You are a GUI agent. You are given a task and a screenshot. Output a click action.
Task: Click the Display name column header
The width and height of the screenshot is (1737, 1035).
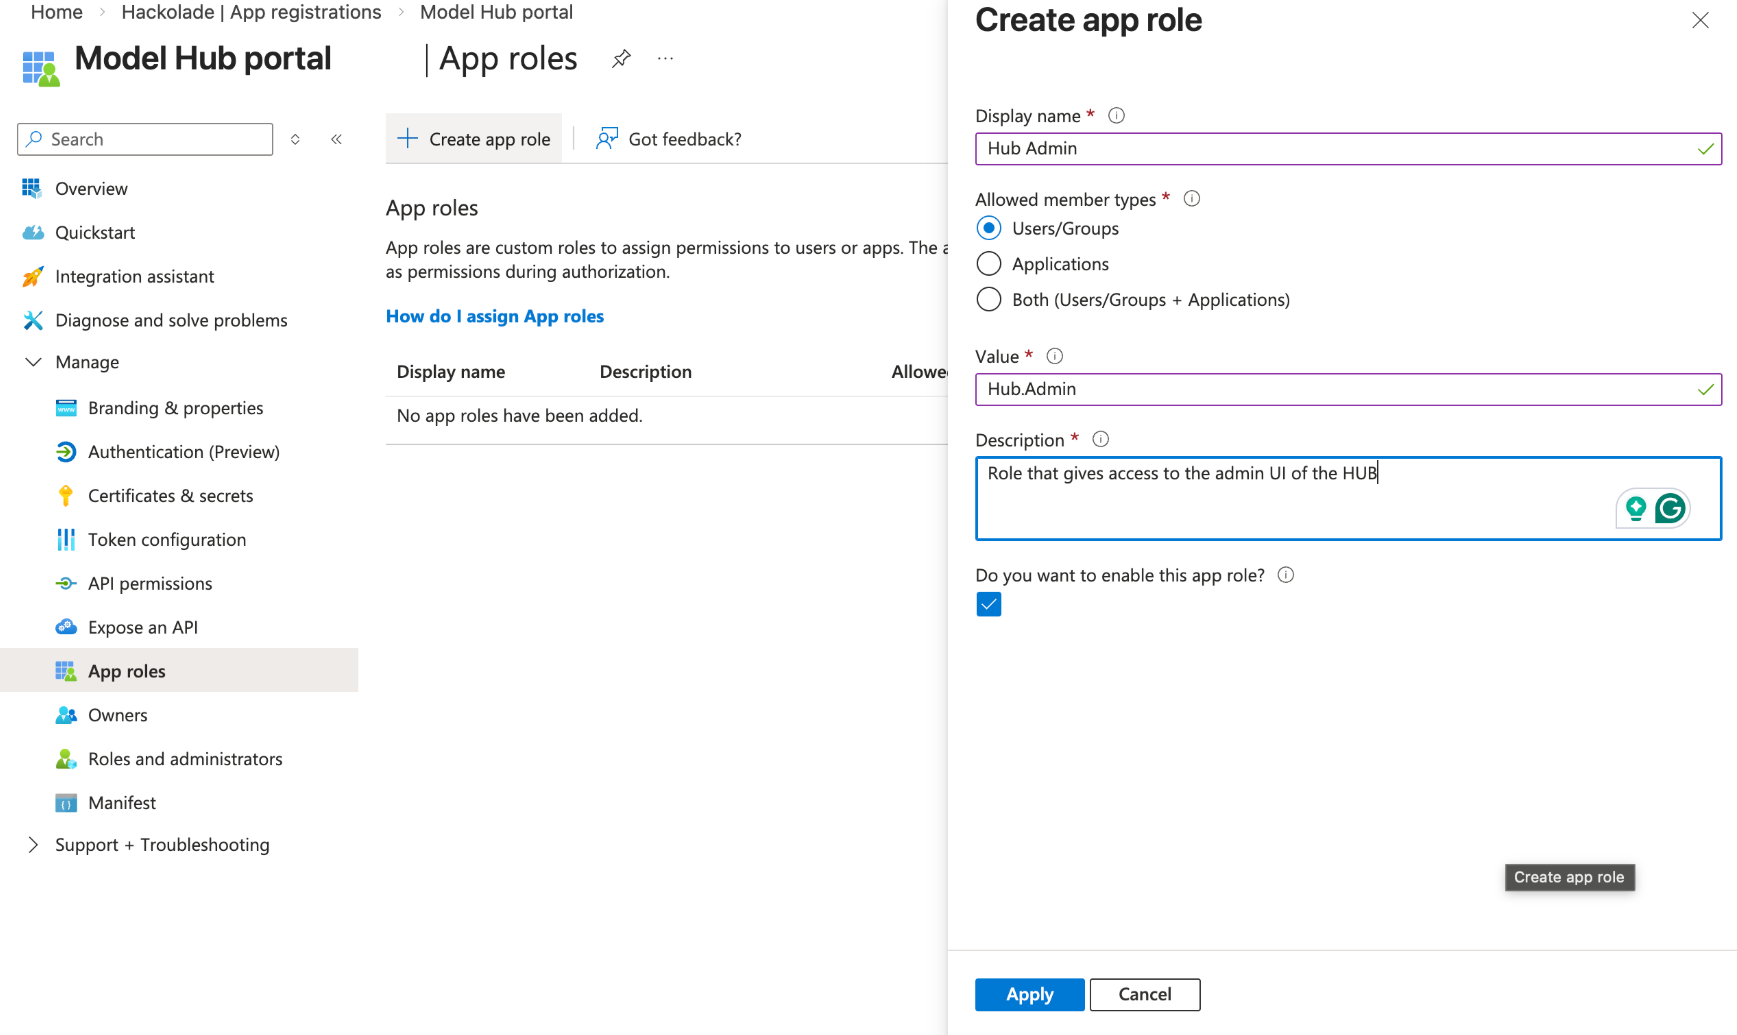tap(451, 372)
